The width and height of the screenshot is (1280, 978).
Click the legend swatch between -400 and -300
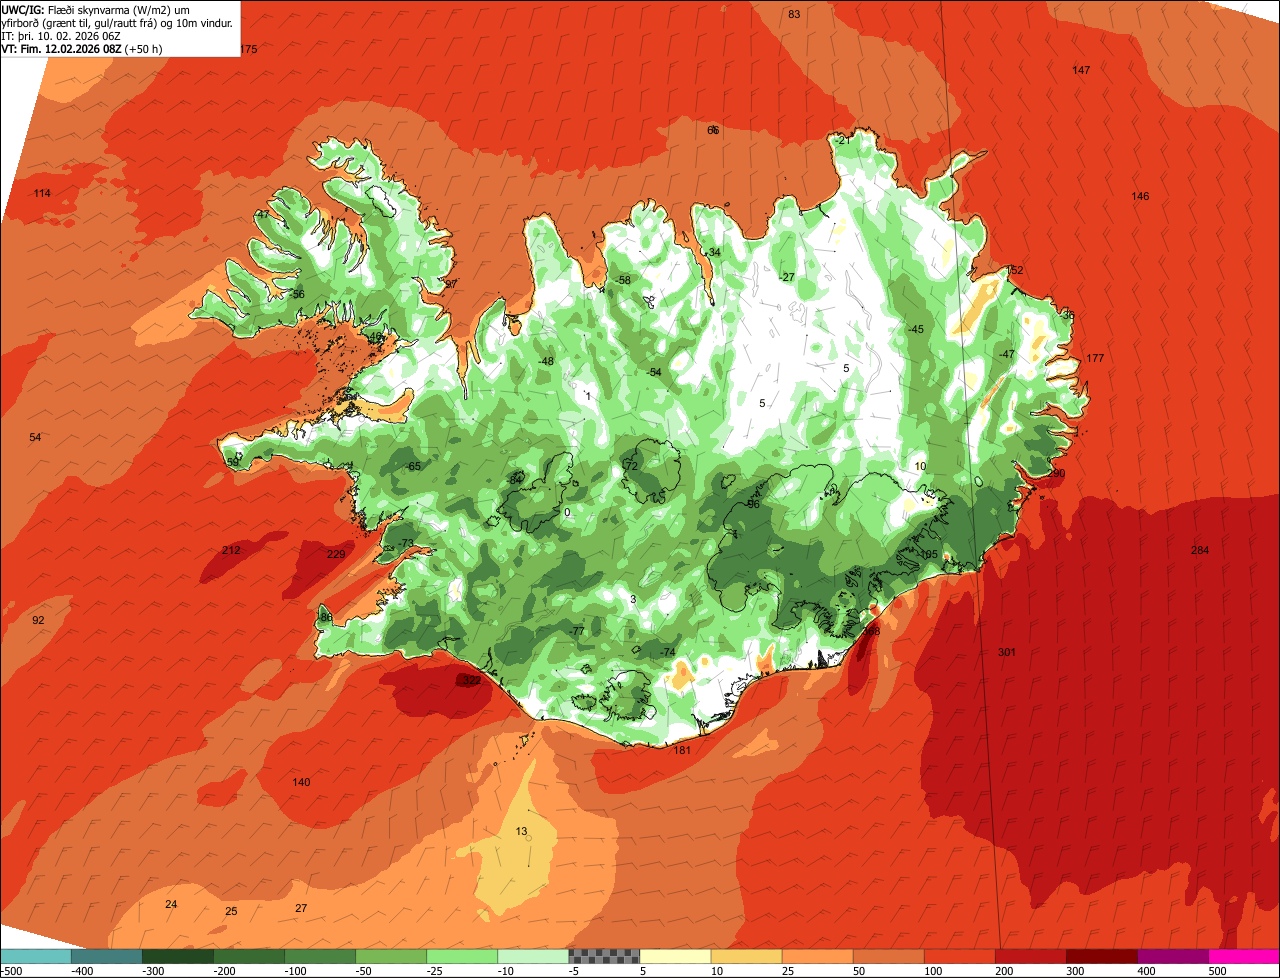[x=107, y=956]
